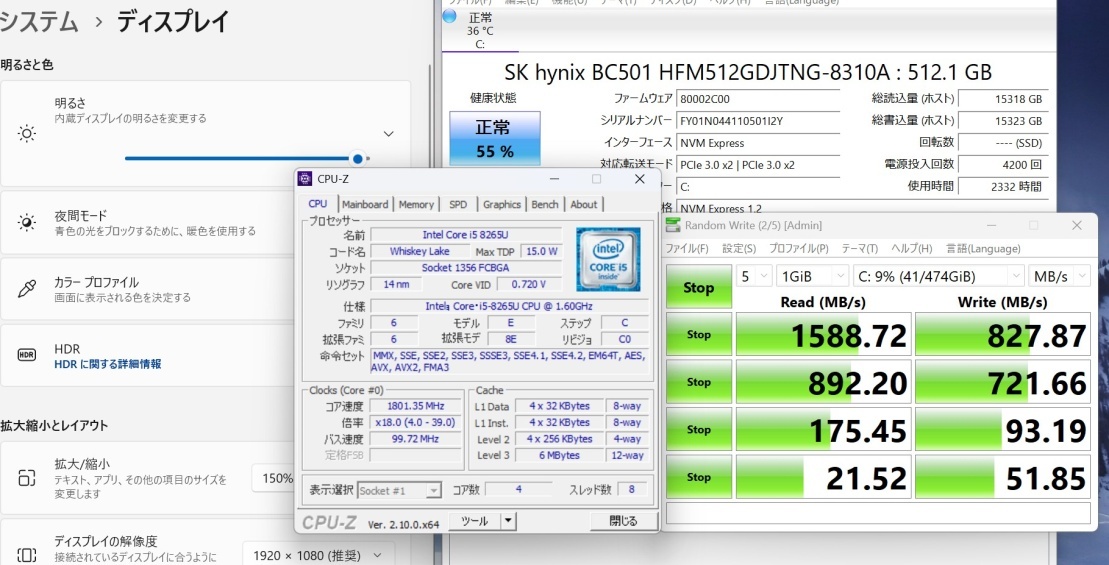Open the test count dropdown showing 5
This screenshot has width=1109, height=565.
point(754,276)
